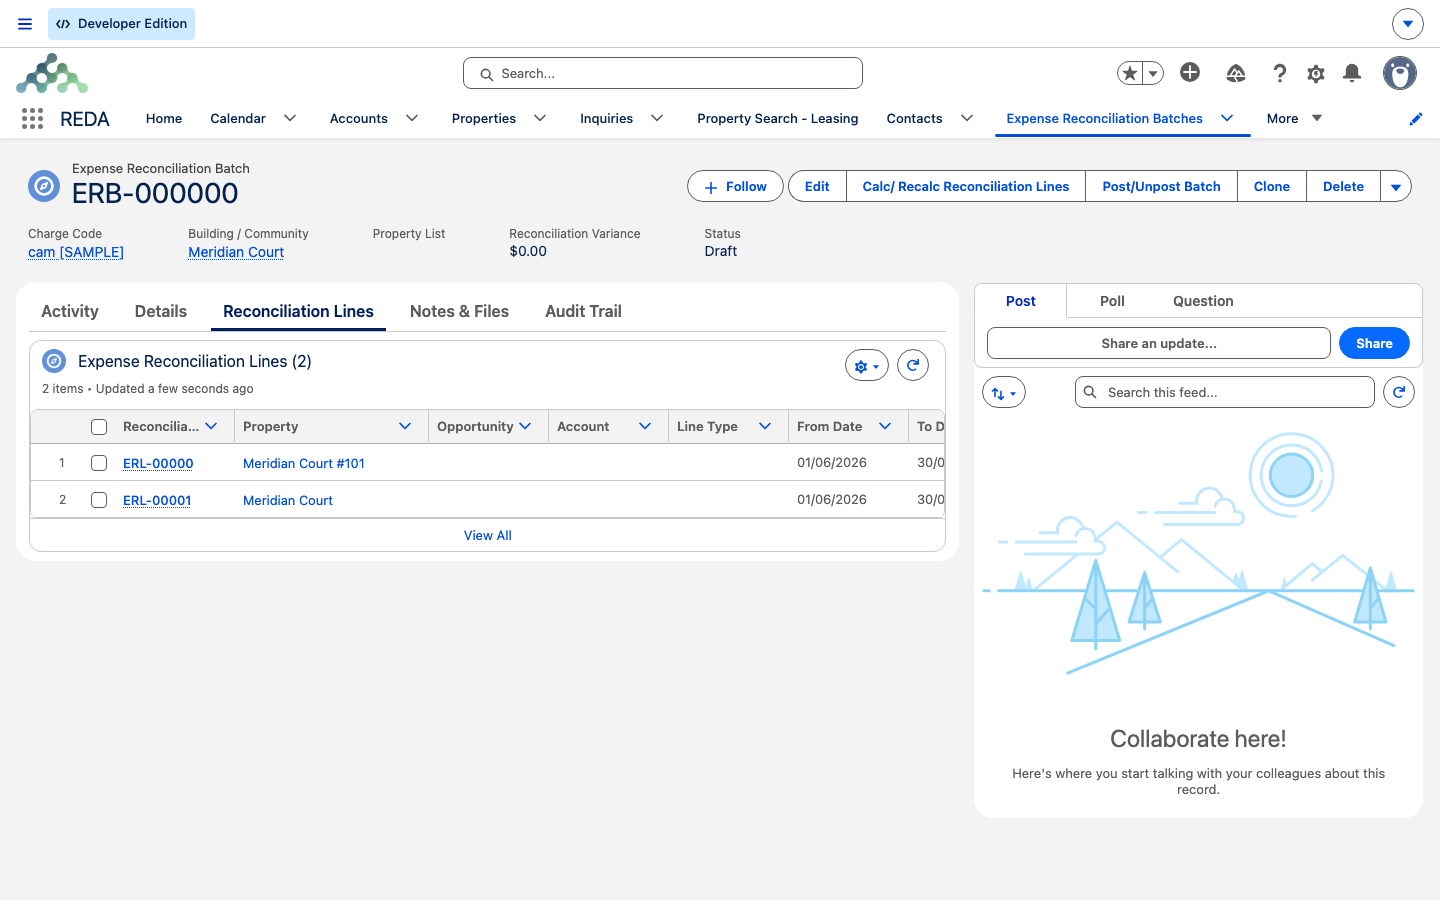This screenshot has height=900, width=1440.
Task: Click the global Search field
Action: point(663,73)
